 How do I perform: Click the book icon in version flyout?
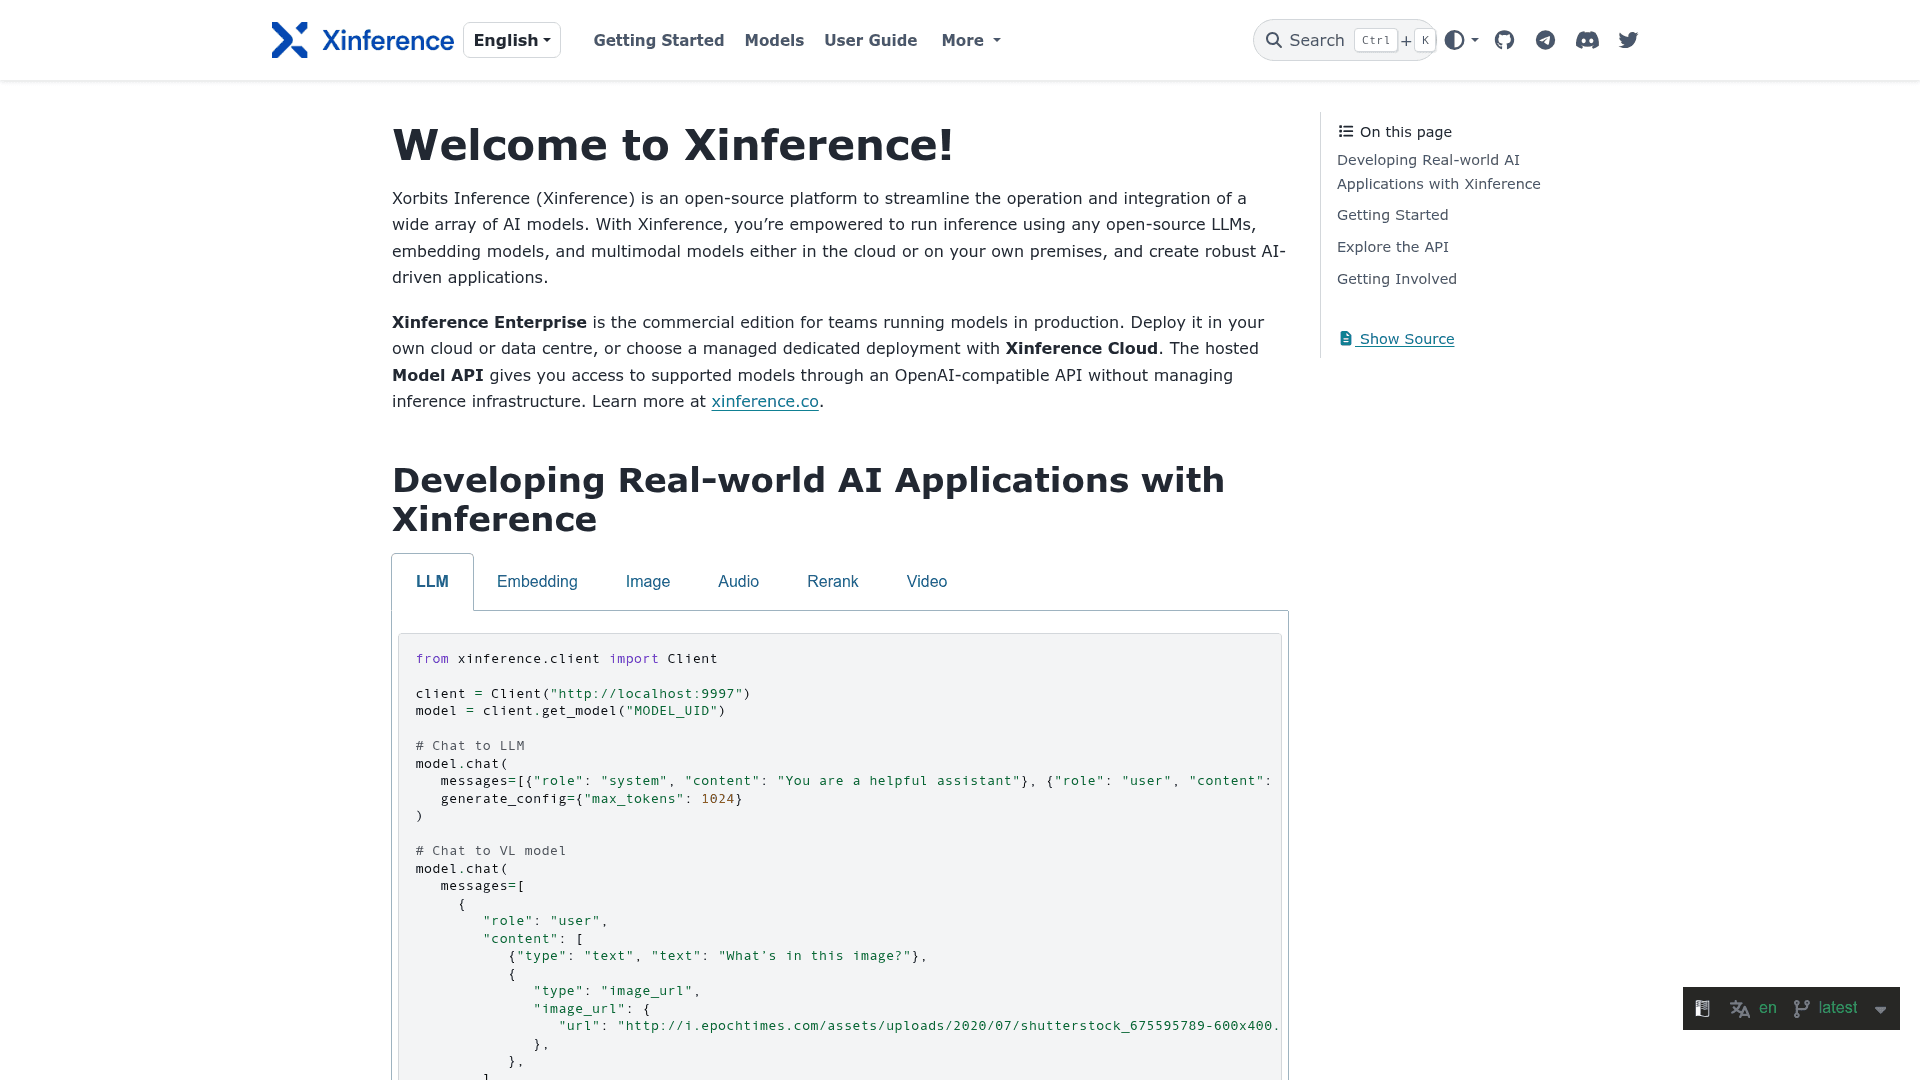click(1702, 1008)
